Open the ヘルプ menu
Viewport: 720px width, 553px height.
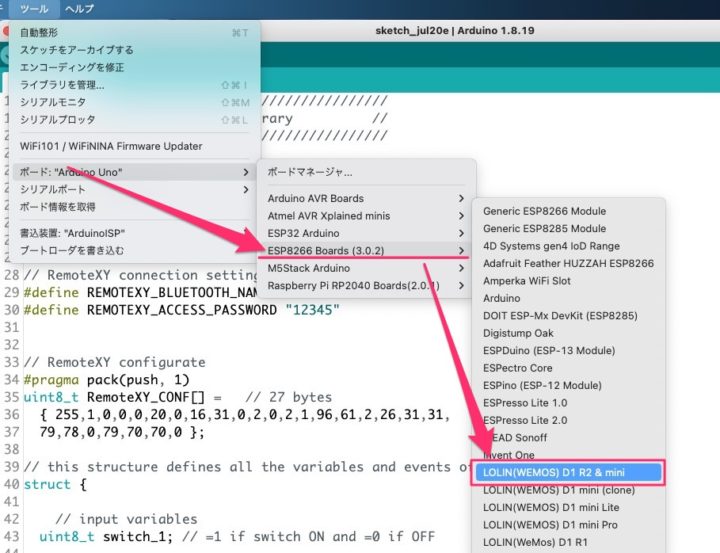(79, 8)
